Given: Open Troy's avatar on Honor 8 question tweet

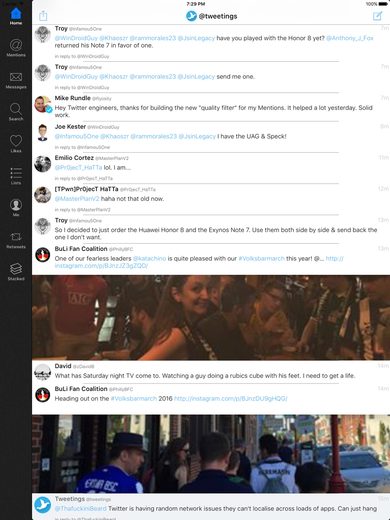Looking at the screenshot, I should coord(43,34).
